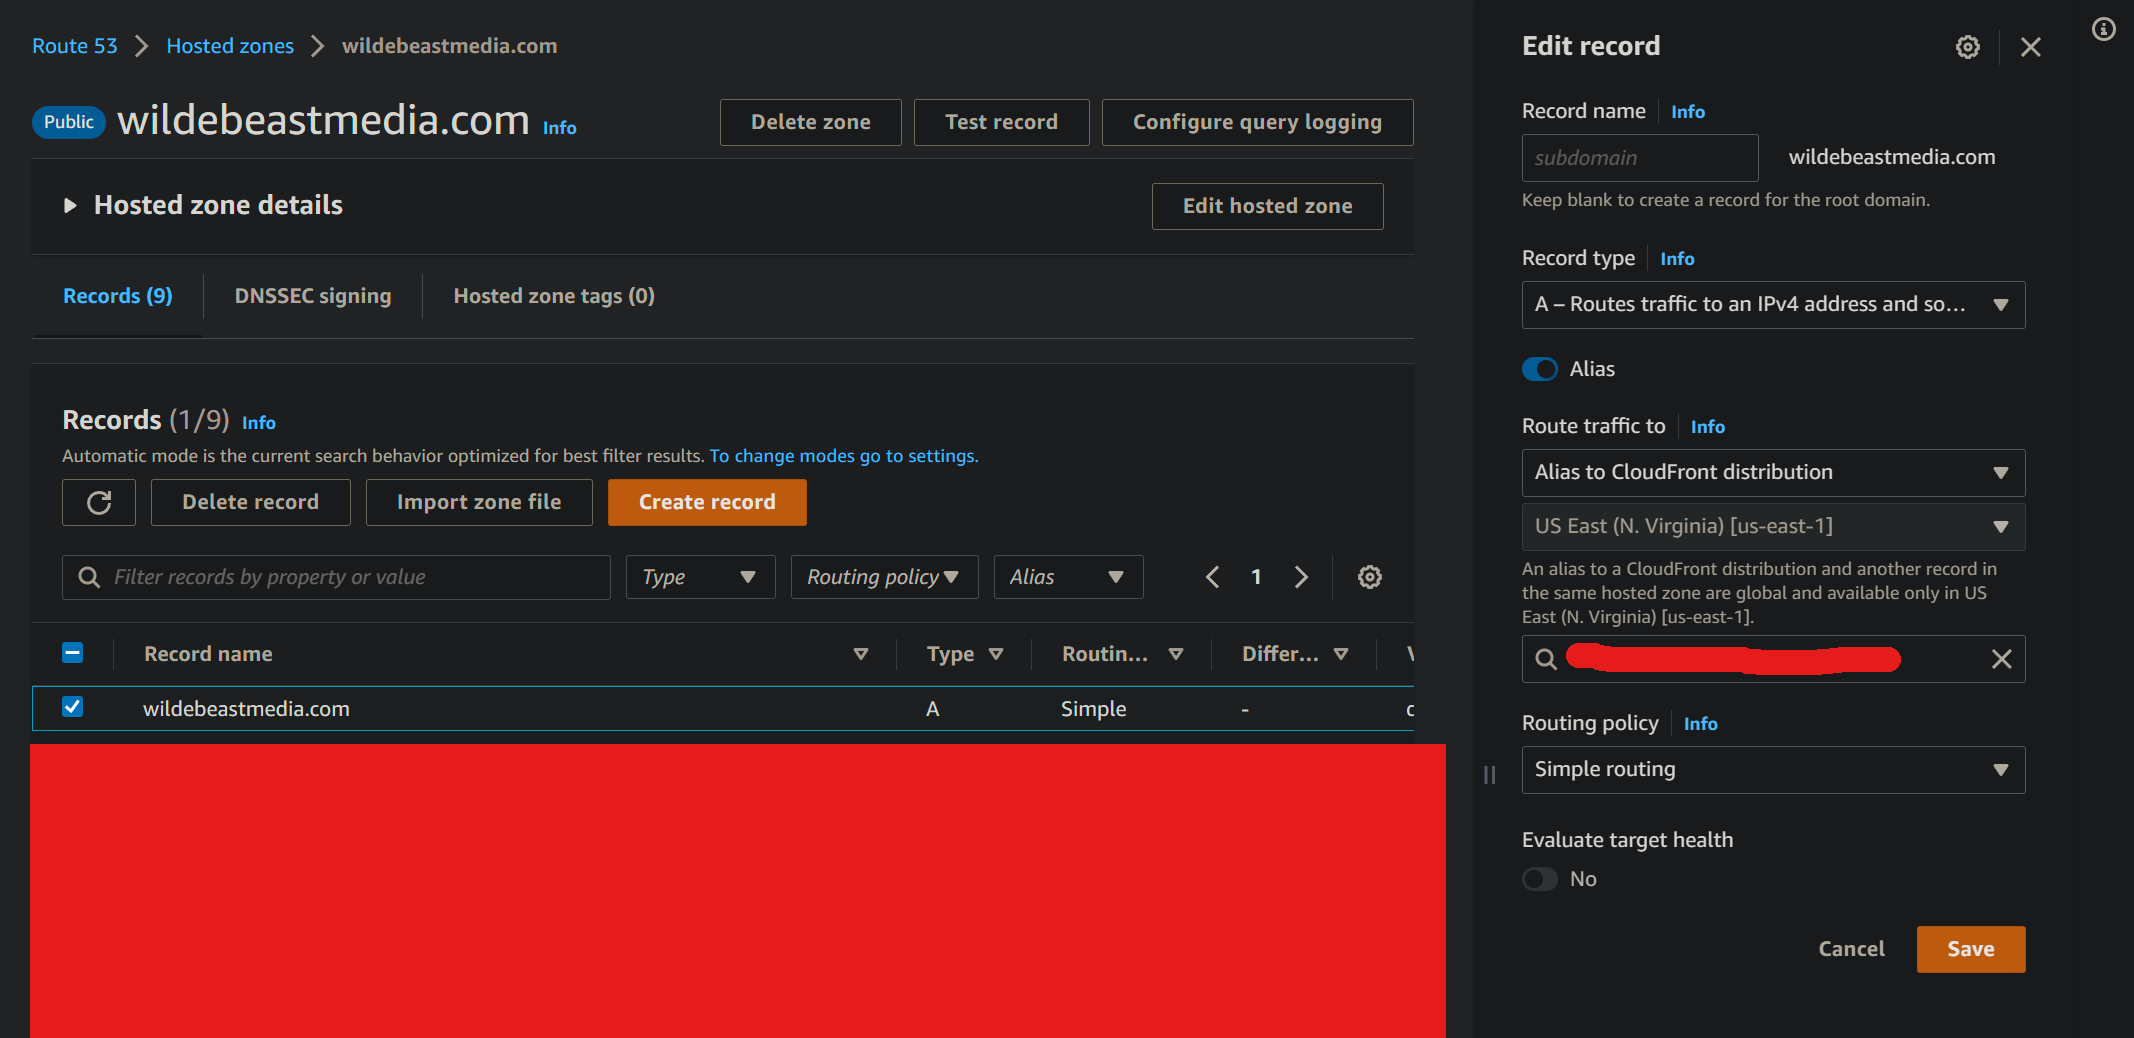Open Edit record panel preferences gear
Viewport: 2134px width, 1038px height.
click(x=1967, y=47)
